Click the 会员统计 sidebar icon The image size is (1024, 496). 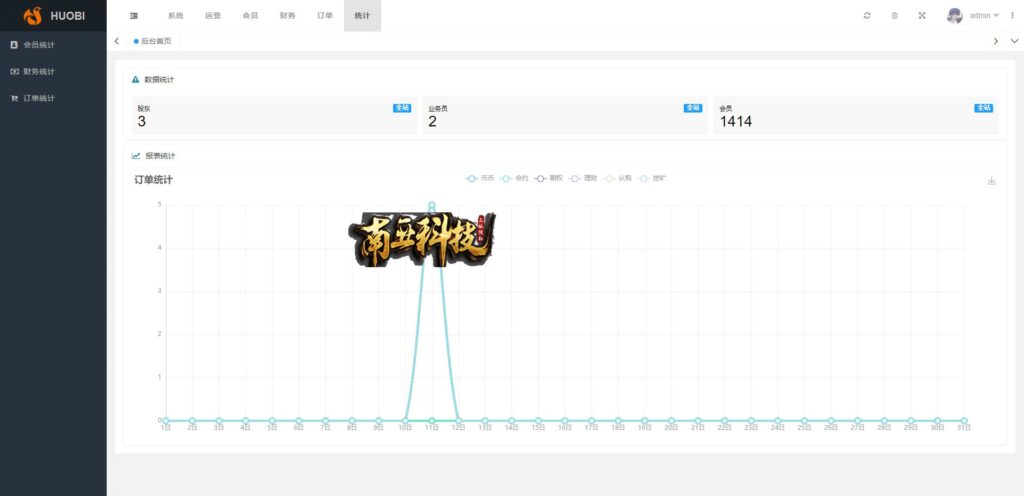pyautogui.click(x=14, y=45)
